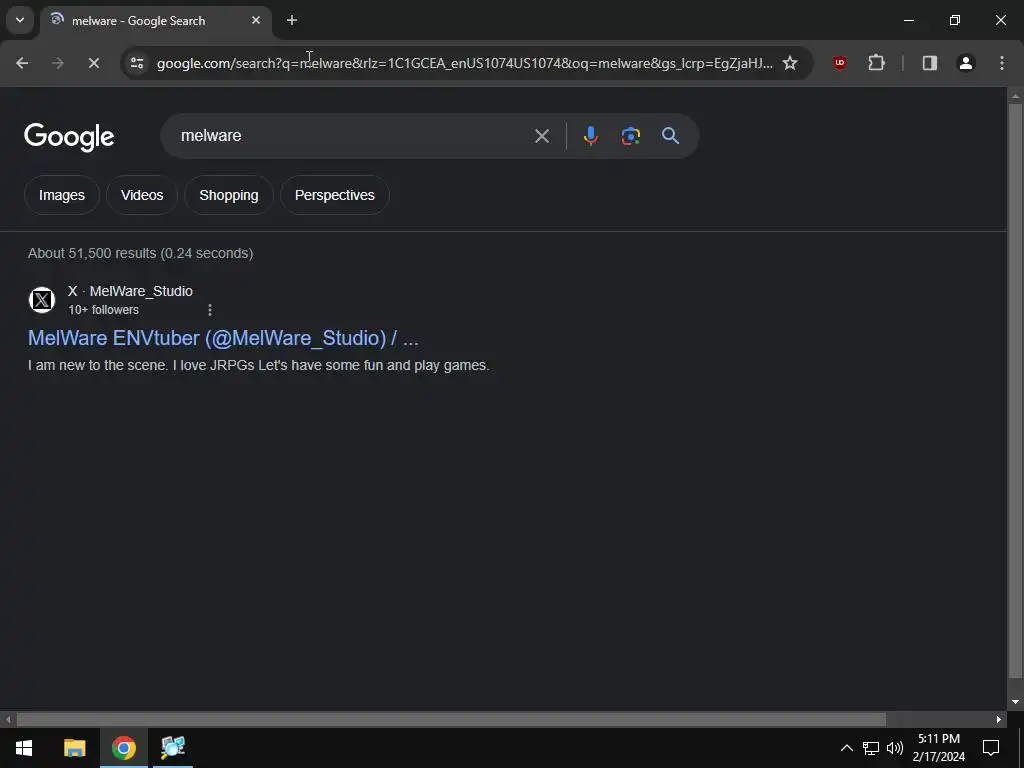Open the Chrome three-dot menu

pos(1002,63)
